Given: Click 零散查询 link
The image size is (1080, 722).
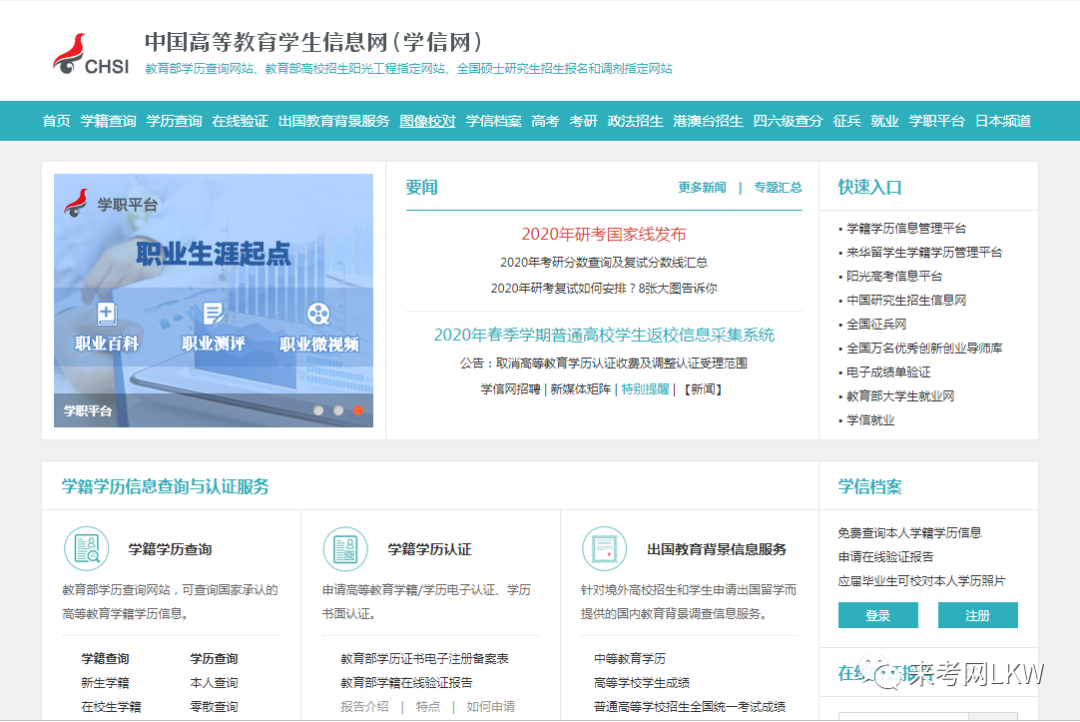Looking at the screenshot, I should tap(214, 707).
